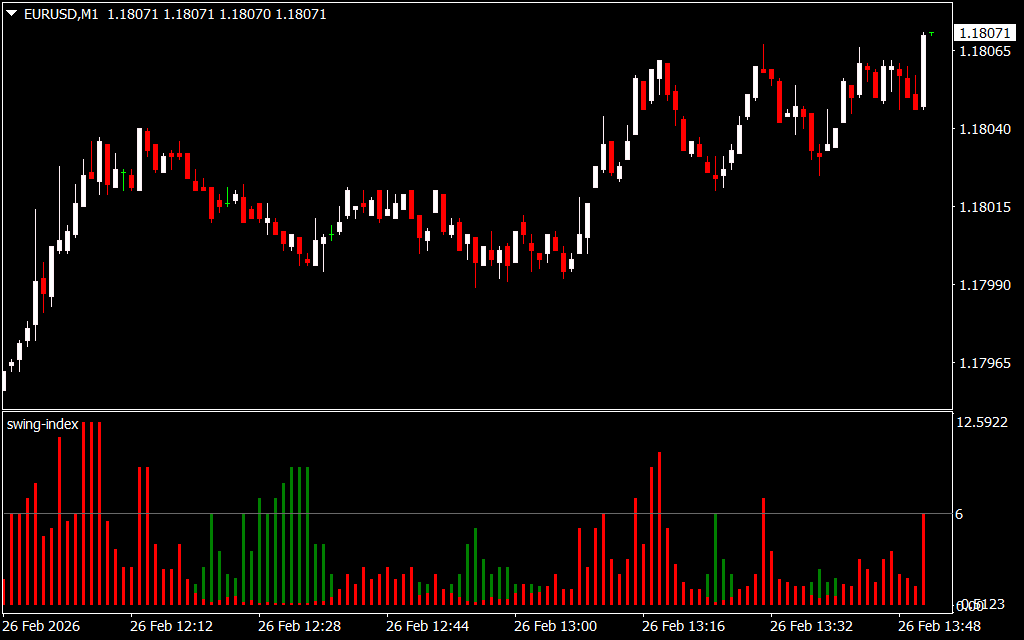Select the current price tag 1.18071
1024x640 pixels.
click(x=982, y=33)
